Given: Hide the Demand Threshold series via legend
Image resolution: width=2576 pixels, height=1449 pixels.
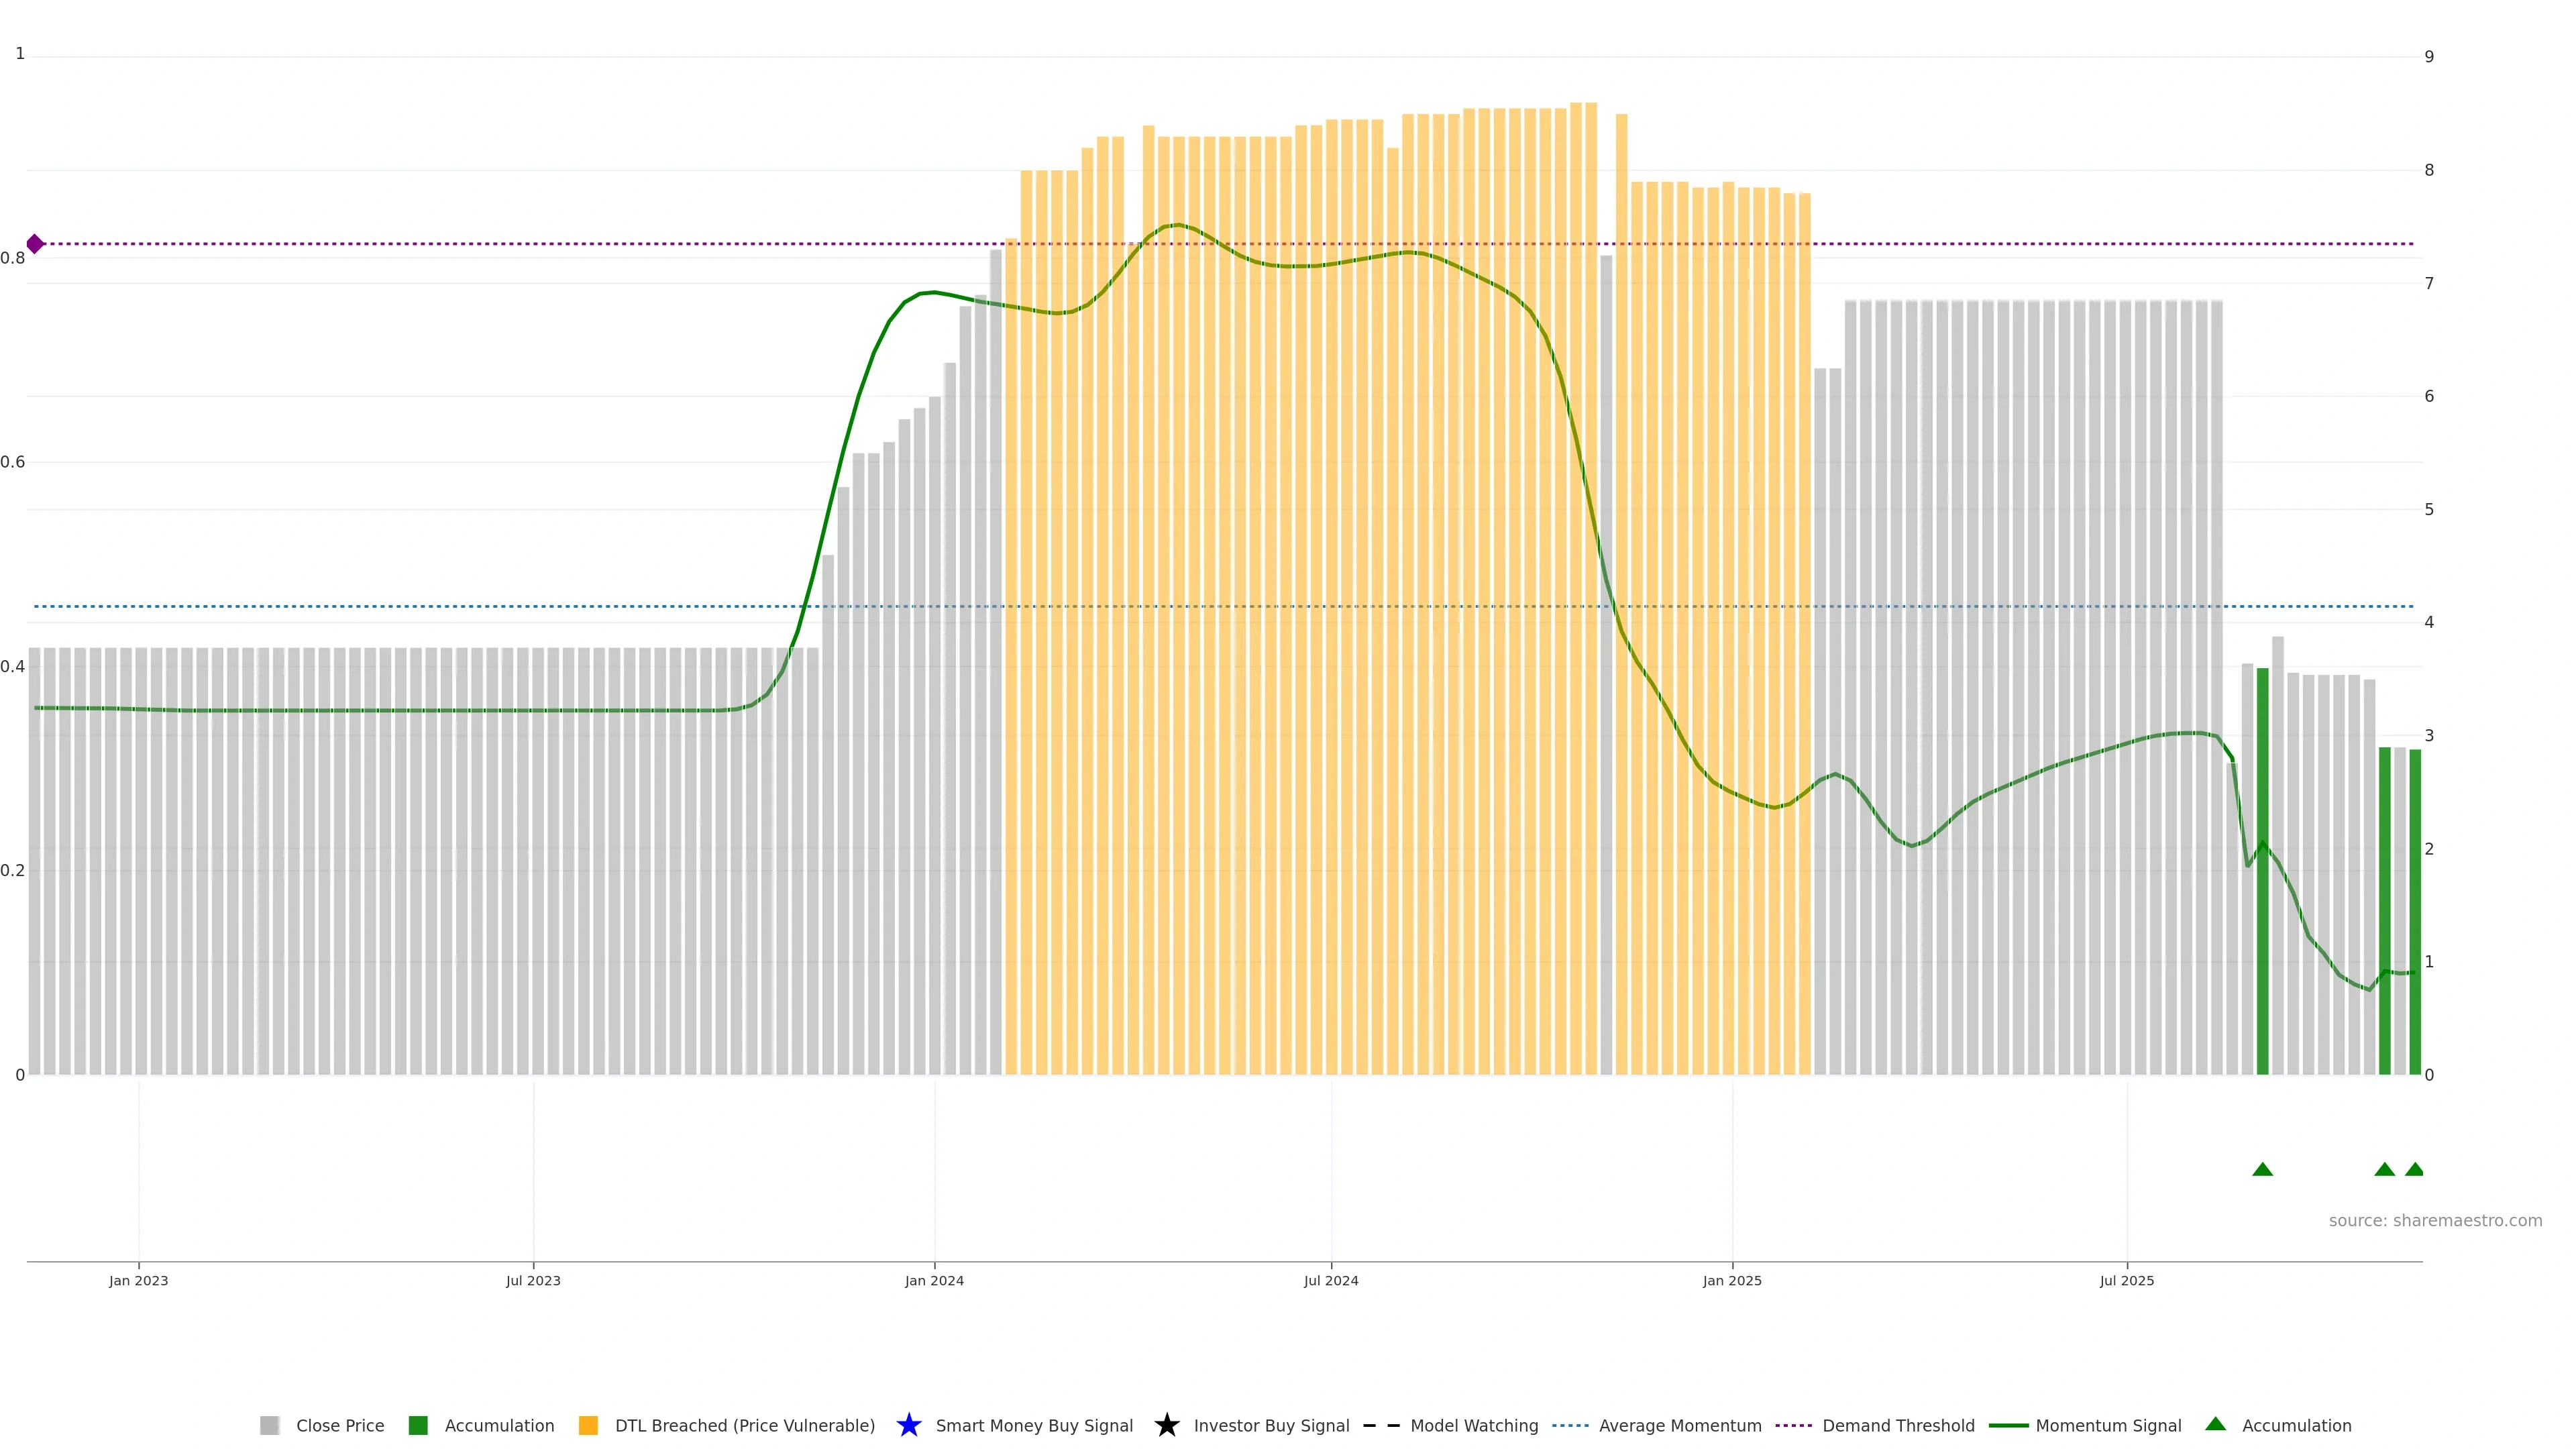Looking at the screenshot, I should 1898,1426.
